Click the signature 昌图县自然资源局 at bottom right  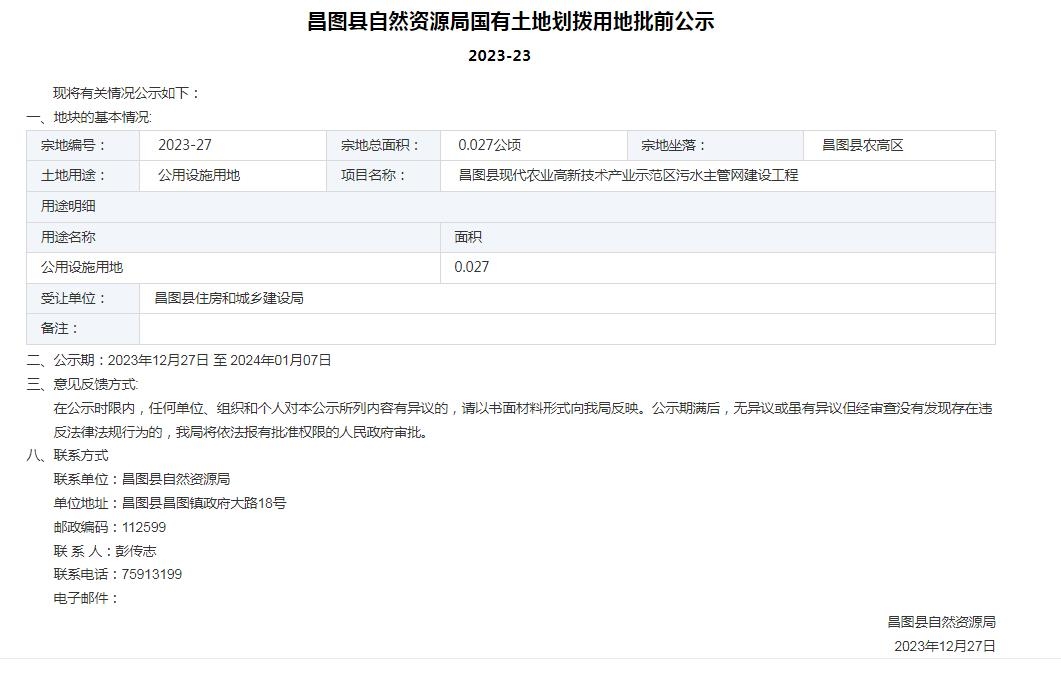click(941, 622)
